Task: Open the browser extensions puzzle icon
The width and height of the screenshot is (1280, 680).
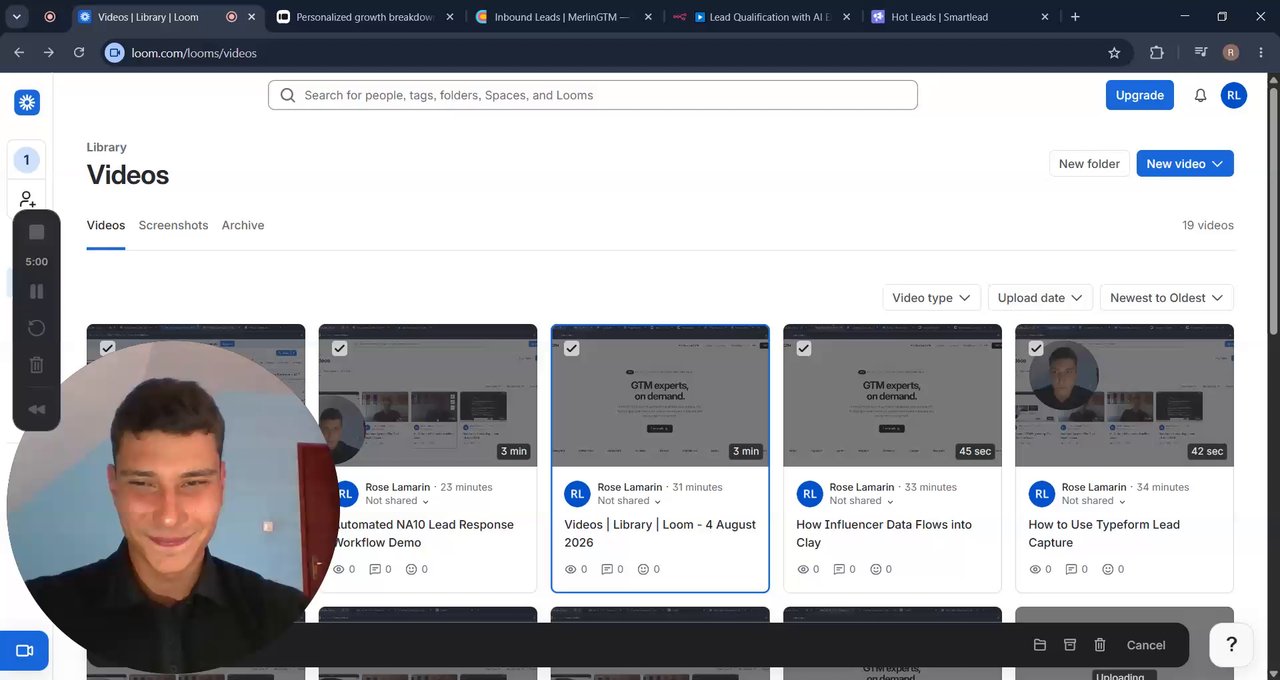Action: [1157, 53]
